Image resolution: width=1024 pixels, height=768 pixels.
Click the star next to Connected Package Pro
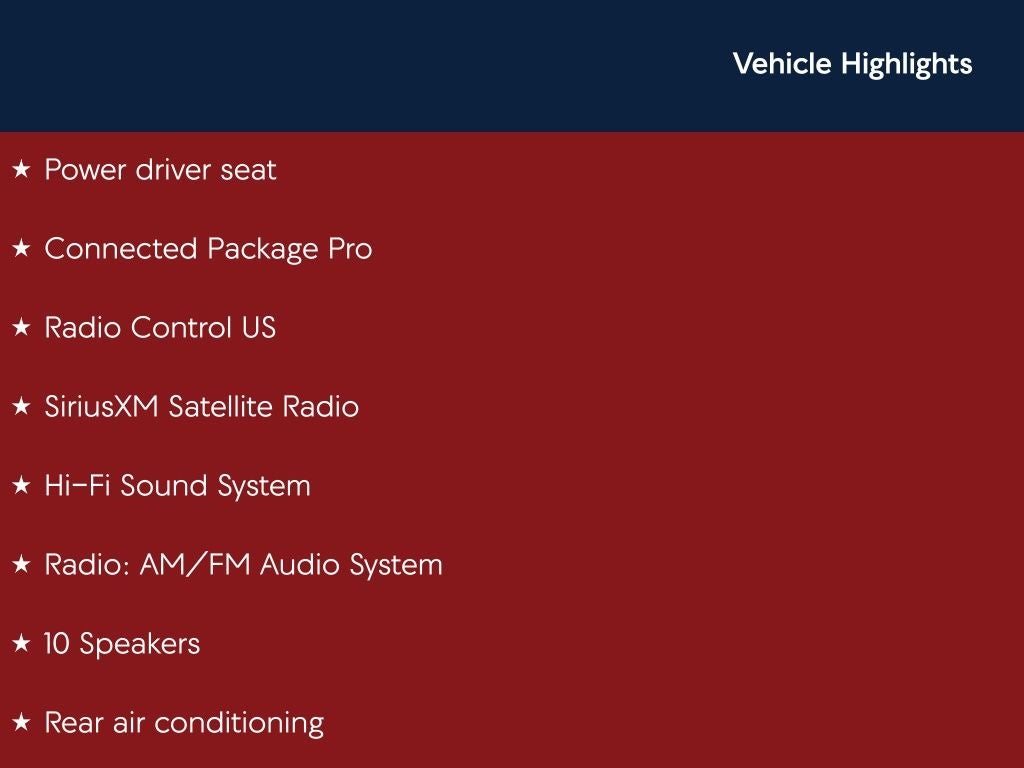click(21, 250)
